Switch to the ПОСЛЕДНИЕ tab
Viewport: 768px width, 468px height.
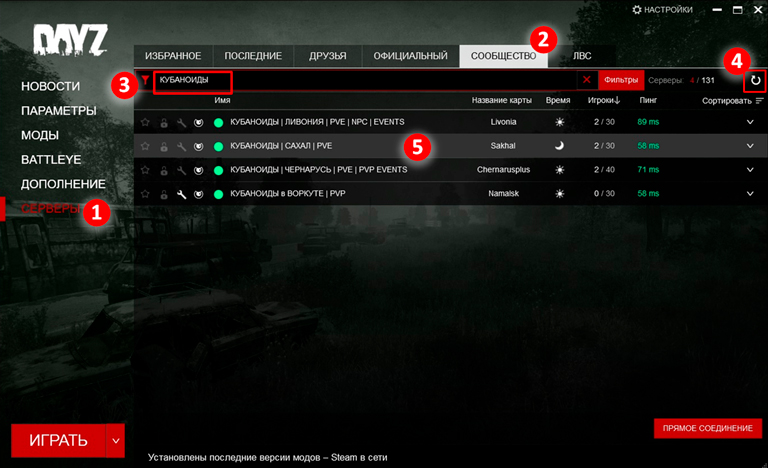tap(253, 56)
